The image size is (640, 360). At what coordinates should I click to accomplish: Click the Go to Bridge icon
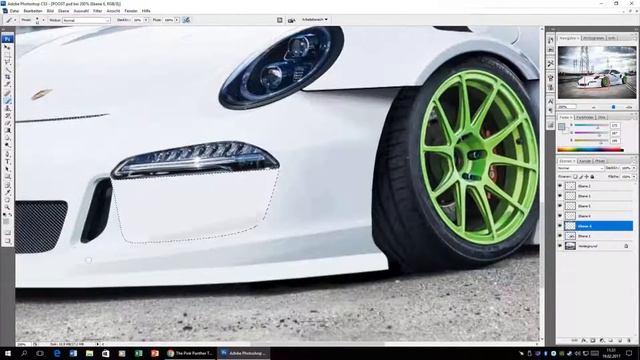(x=291, y=20)
